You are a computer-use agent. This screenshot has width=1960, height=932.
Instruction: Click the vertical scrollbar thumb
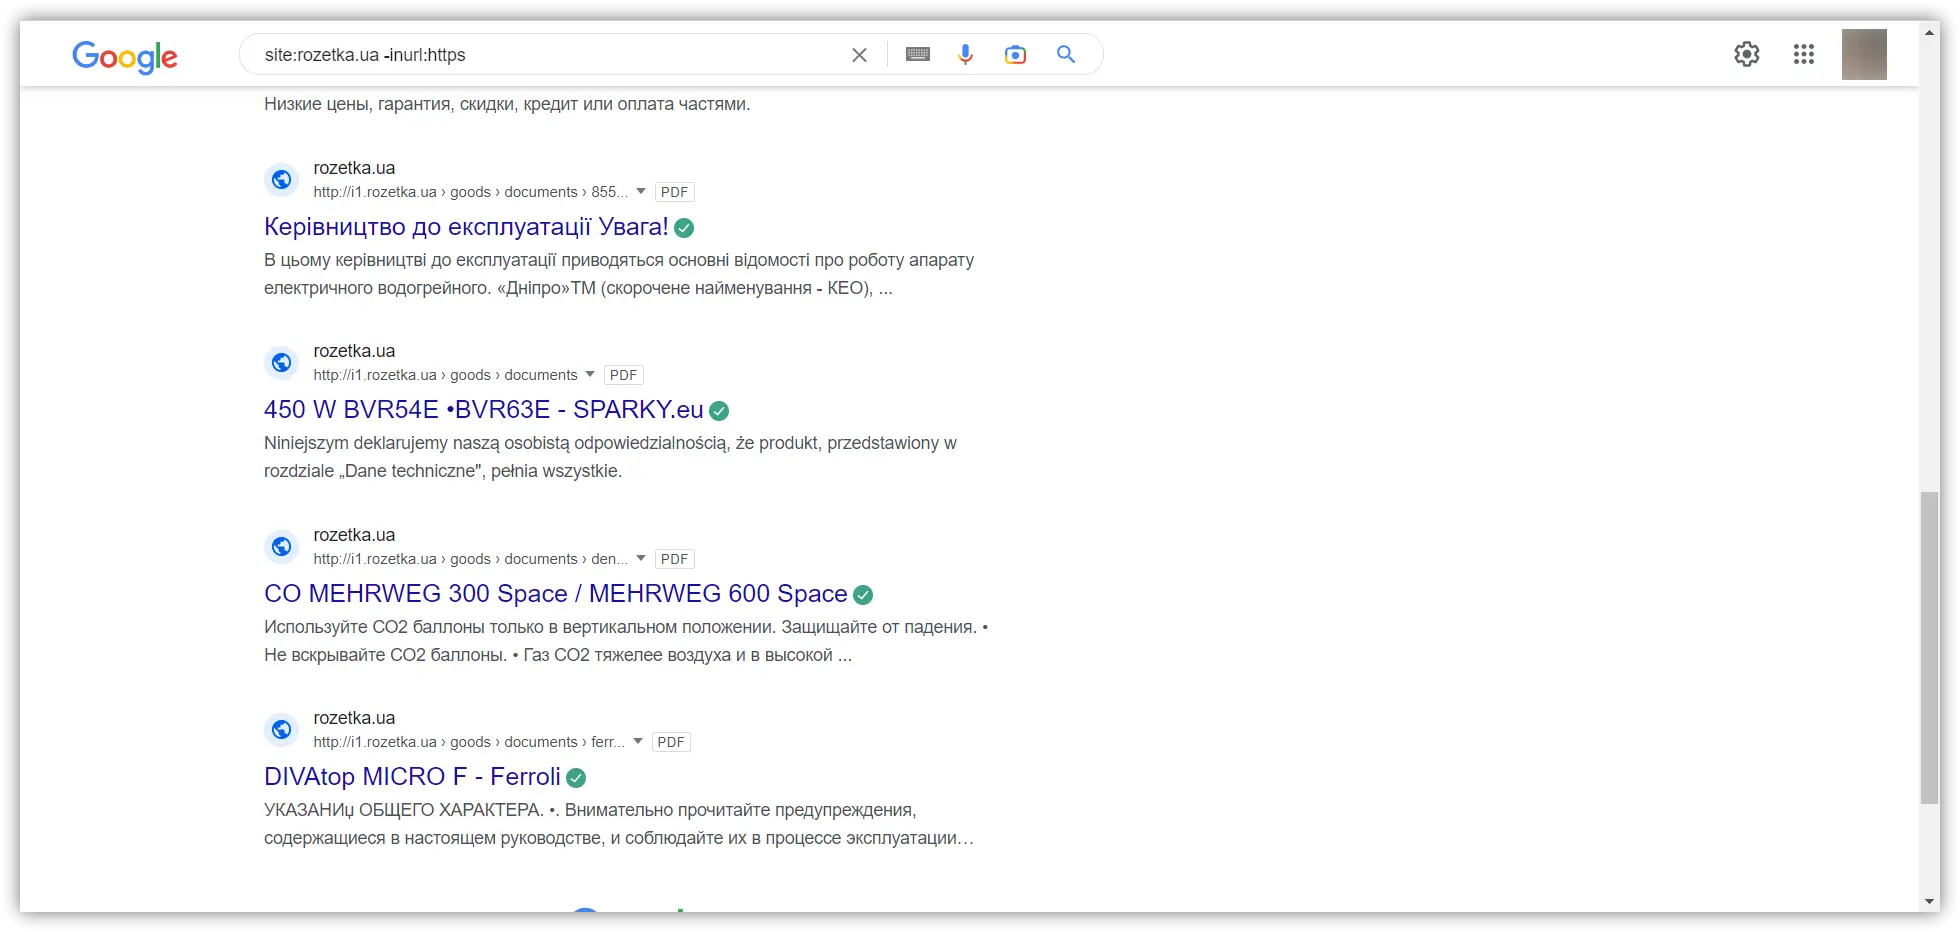click(1929, 647)
